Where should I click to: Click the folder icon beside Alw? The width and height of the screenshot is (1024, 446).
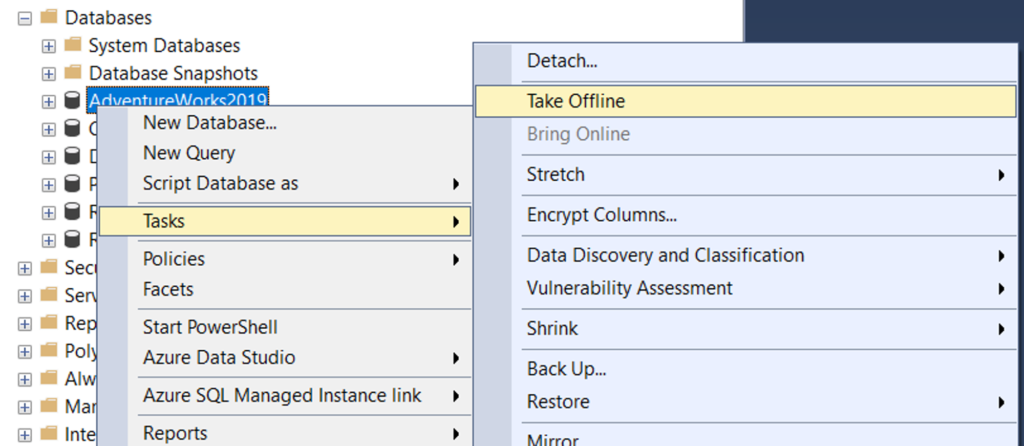coord(48,378)
